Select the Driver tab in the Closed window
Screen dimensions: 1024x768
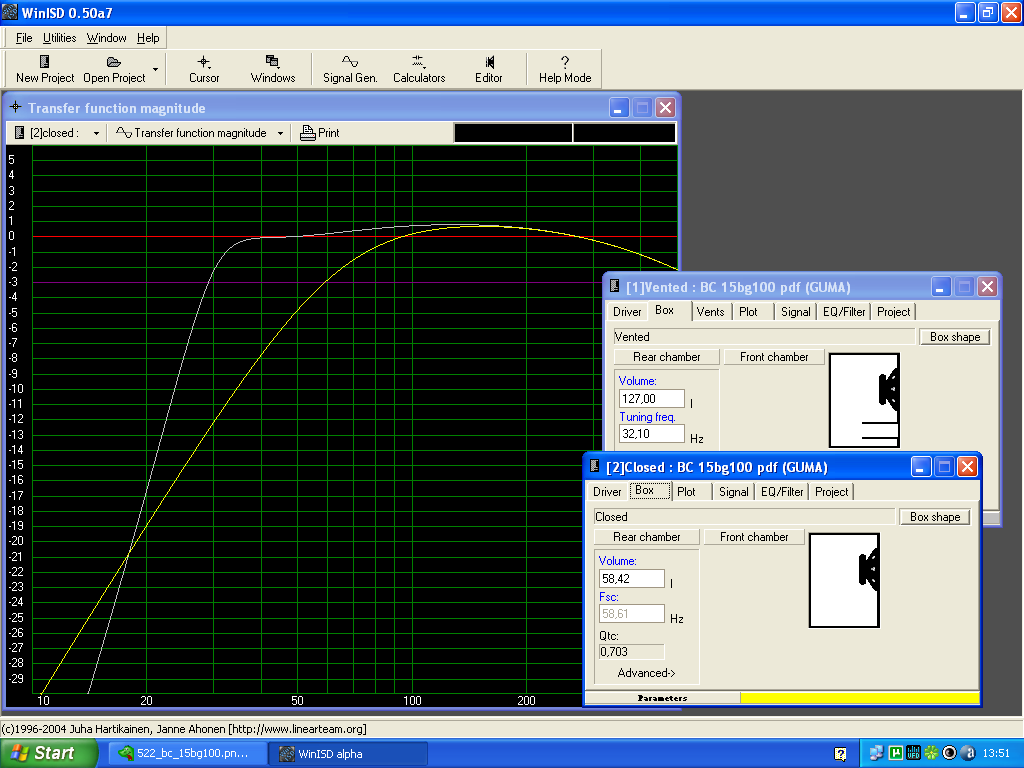(x=607, y=492)
